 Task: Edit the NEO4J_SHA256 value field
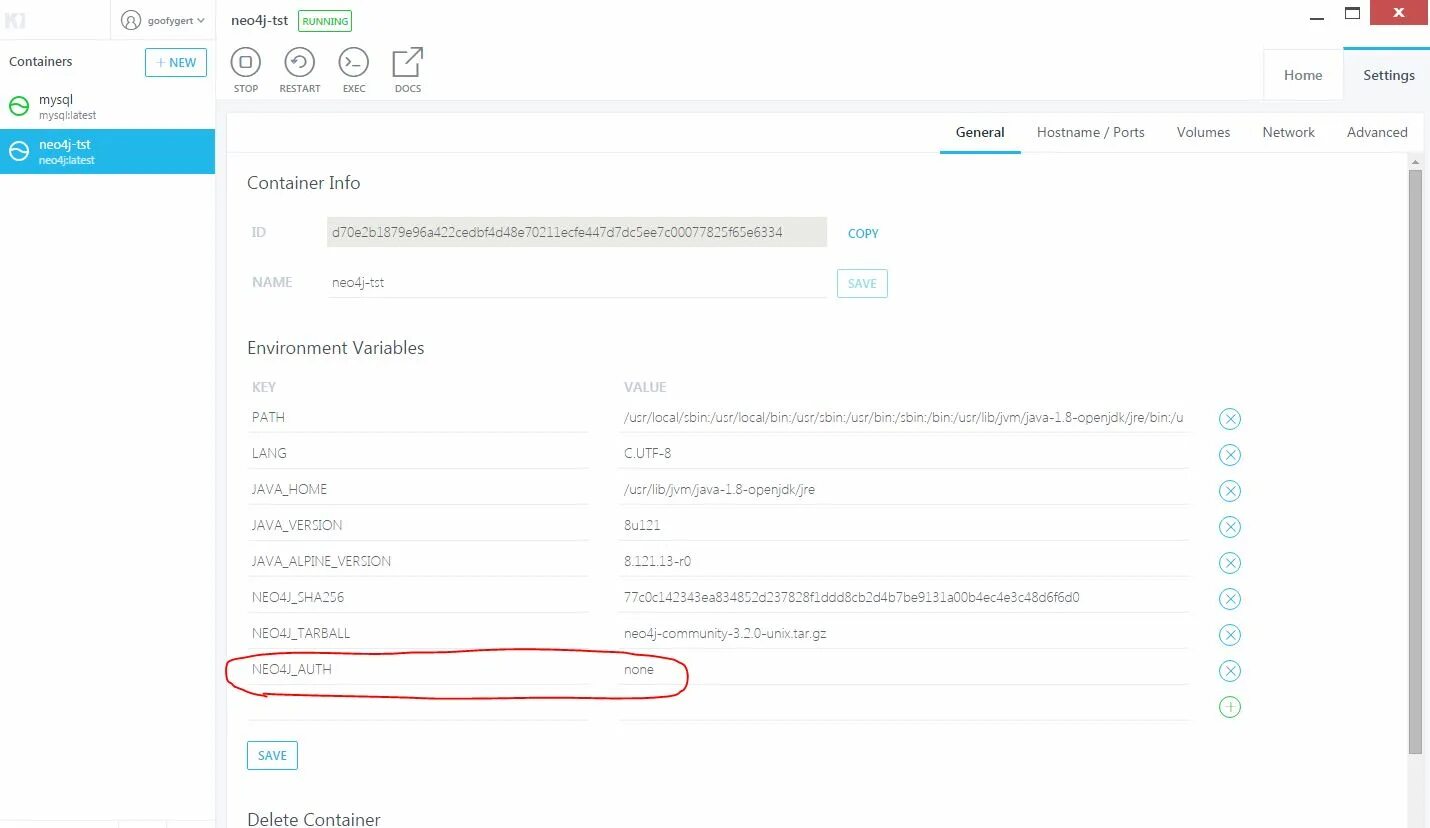point(904,597)
